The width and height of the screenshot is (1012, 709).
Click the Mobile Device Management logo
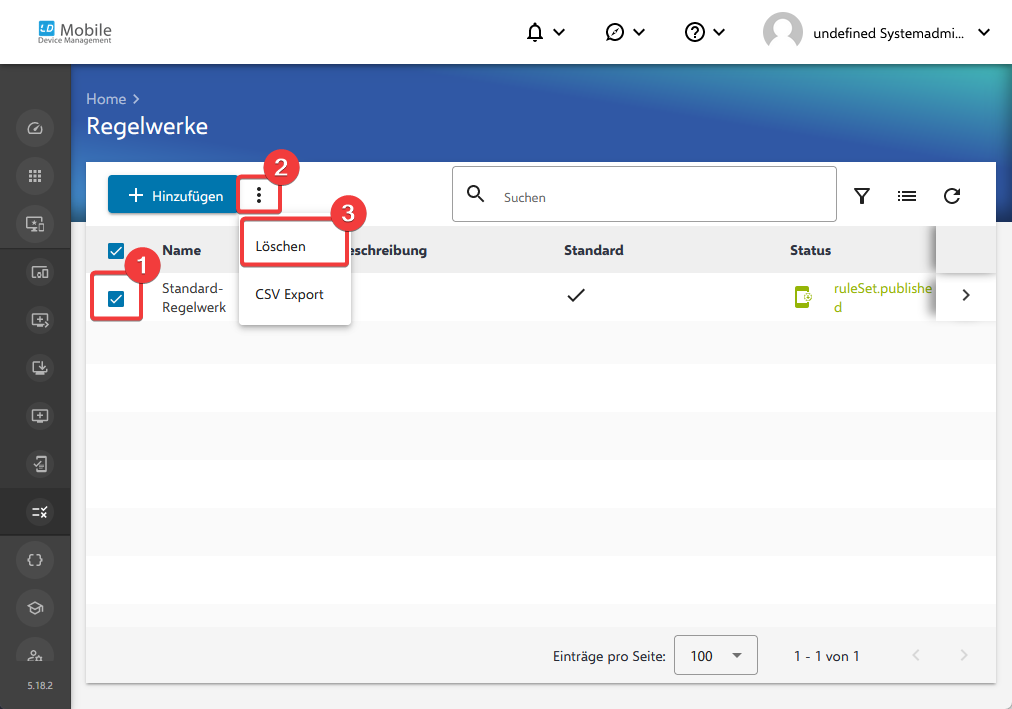[75, 32]
